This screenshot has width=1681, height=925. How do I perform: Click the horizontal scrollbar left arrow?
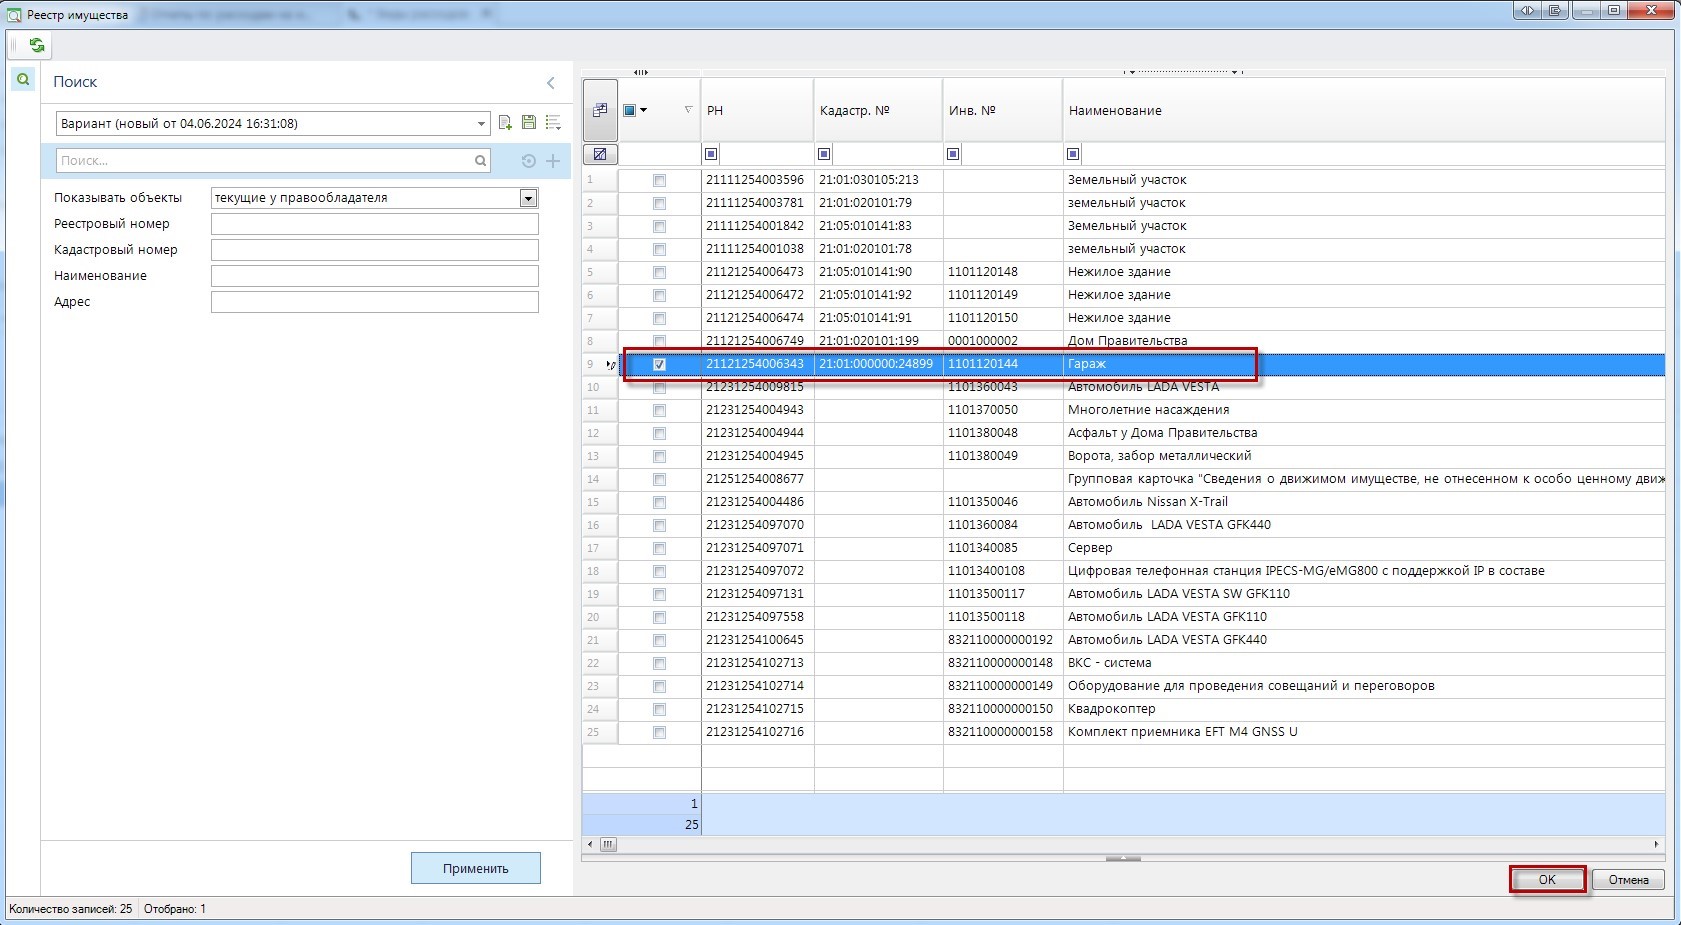coord(590,845)
